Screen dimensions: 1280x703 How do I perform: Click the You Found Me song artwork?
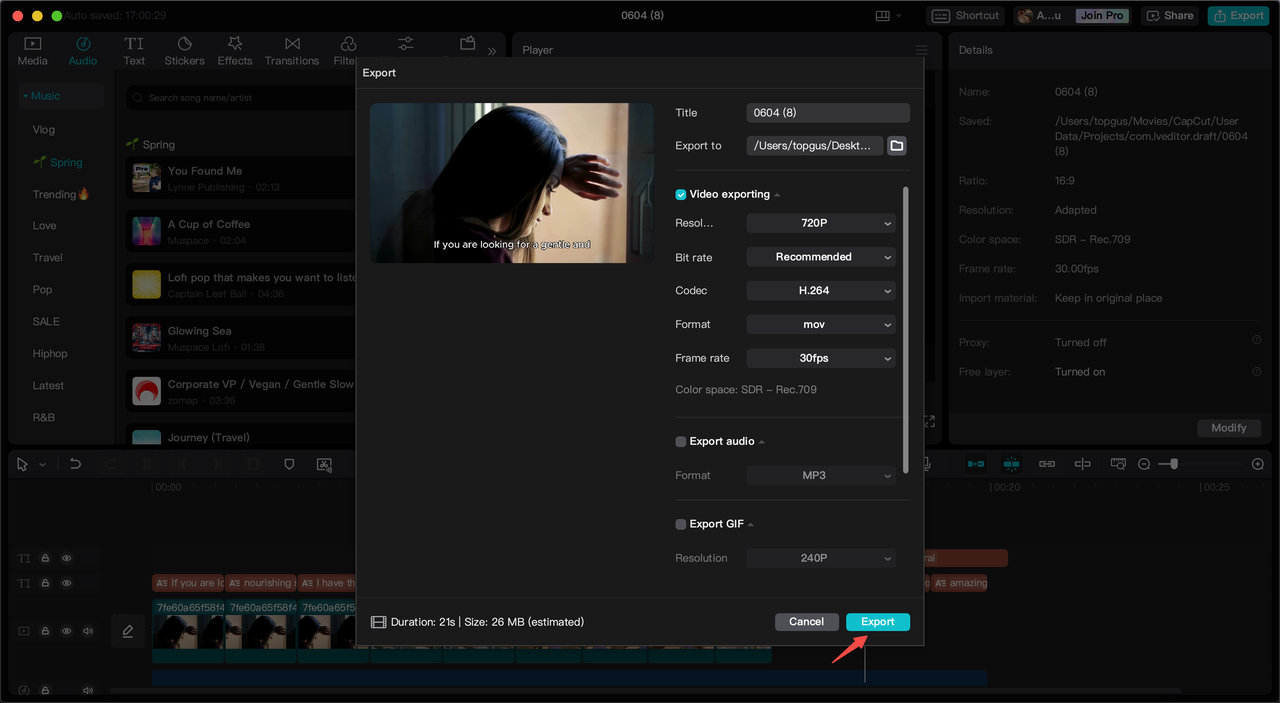[147, 178]
